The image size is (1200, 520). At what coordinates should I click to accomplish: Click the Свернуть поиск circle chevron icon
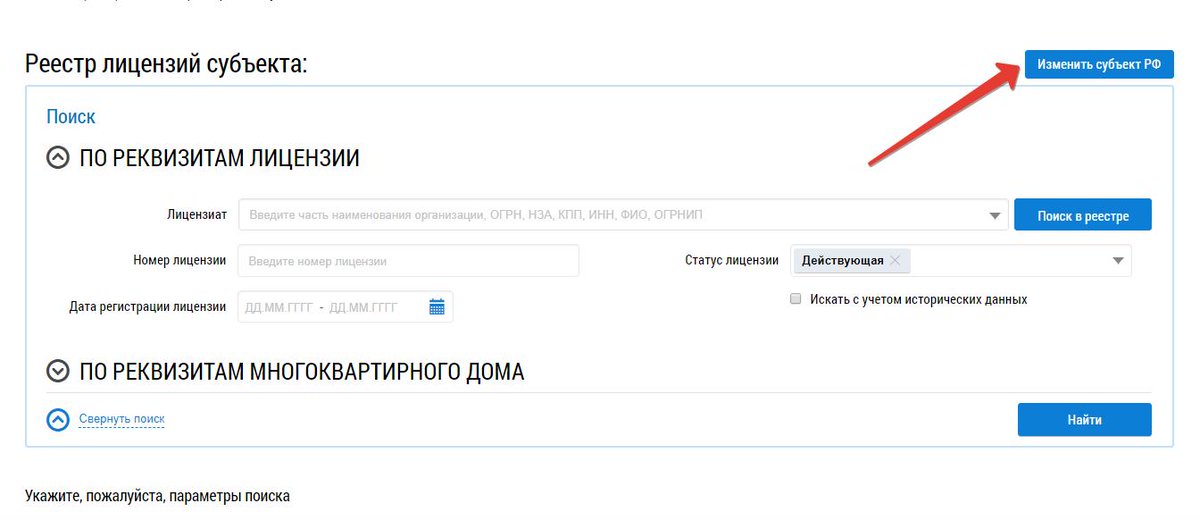[x=58, y=420]
